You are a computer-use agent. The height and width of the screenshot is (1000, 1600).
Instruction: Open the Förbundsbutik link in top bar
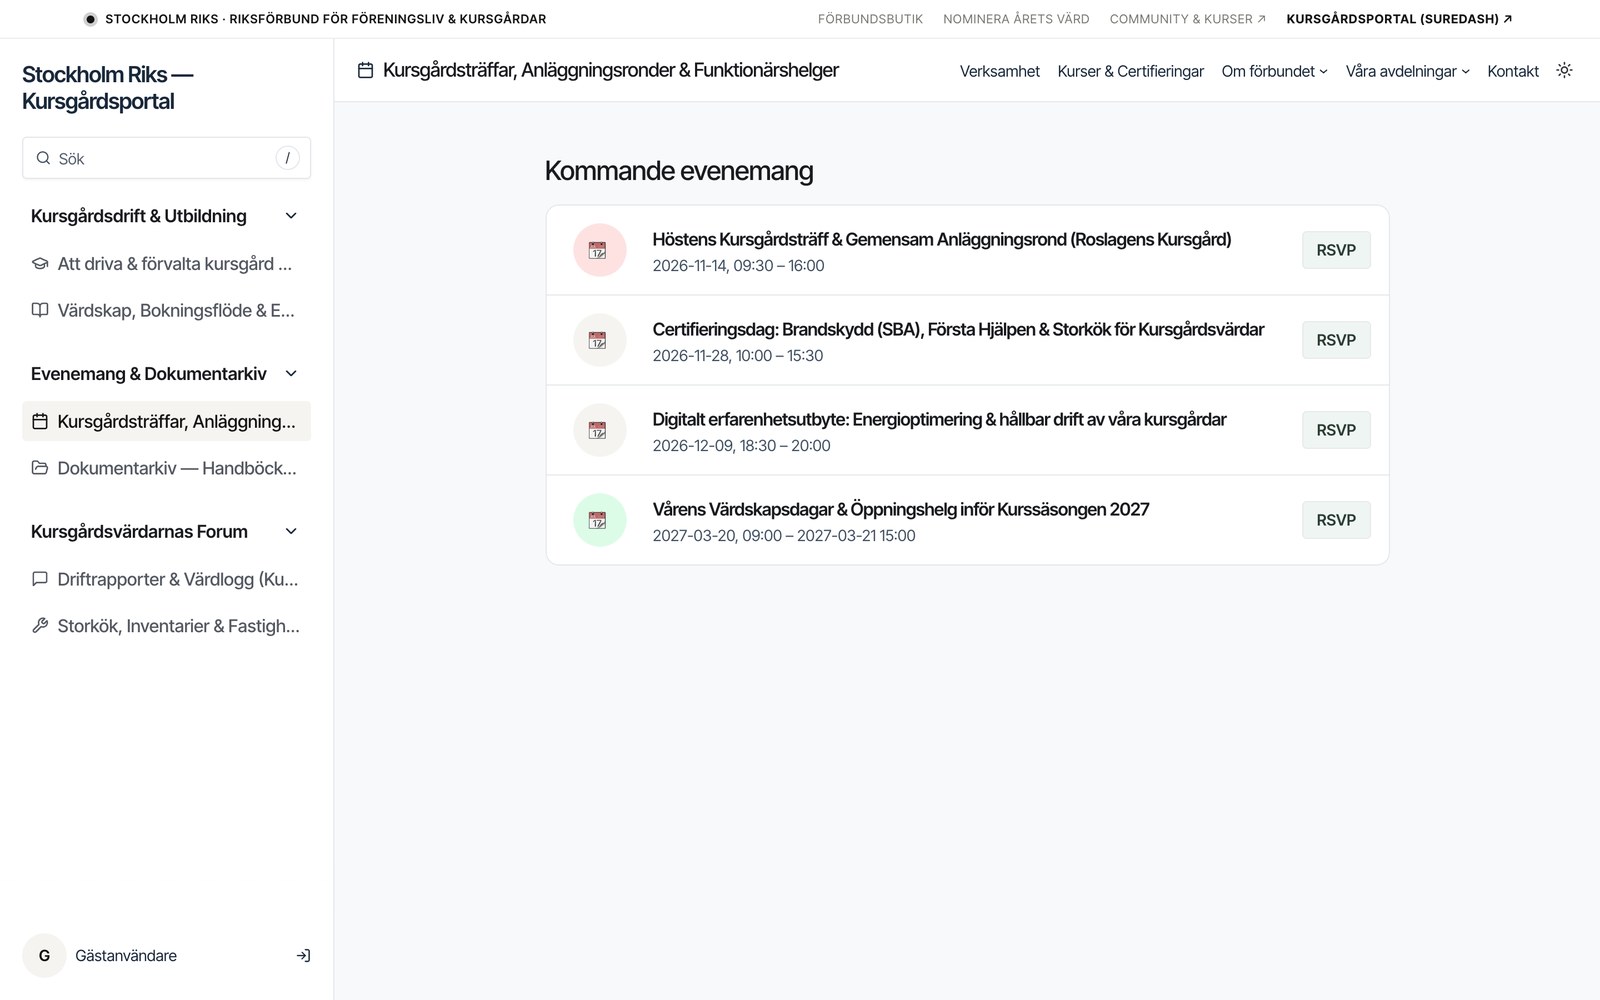pyautogui.click(x=870, y=19)
